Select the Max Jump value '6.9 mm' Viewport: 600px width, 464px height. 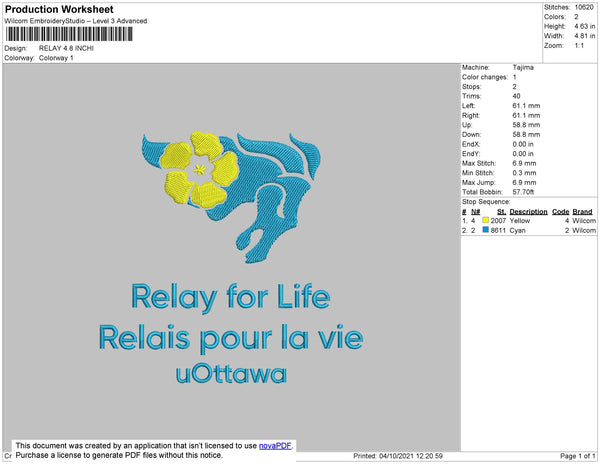pos(524,182)
